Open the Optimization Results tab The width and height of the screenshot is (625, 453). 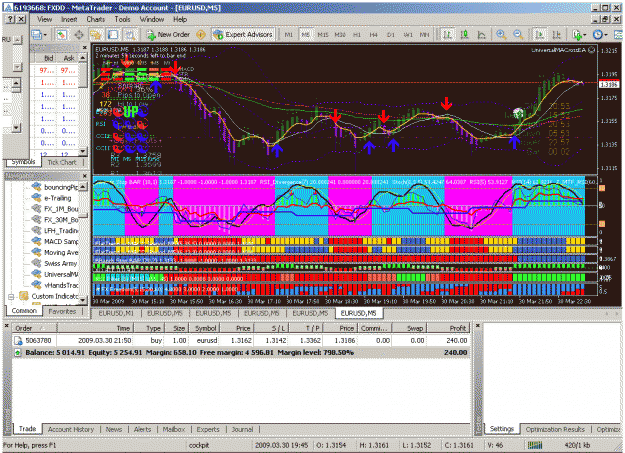coord(555,429)
